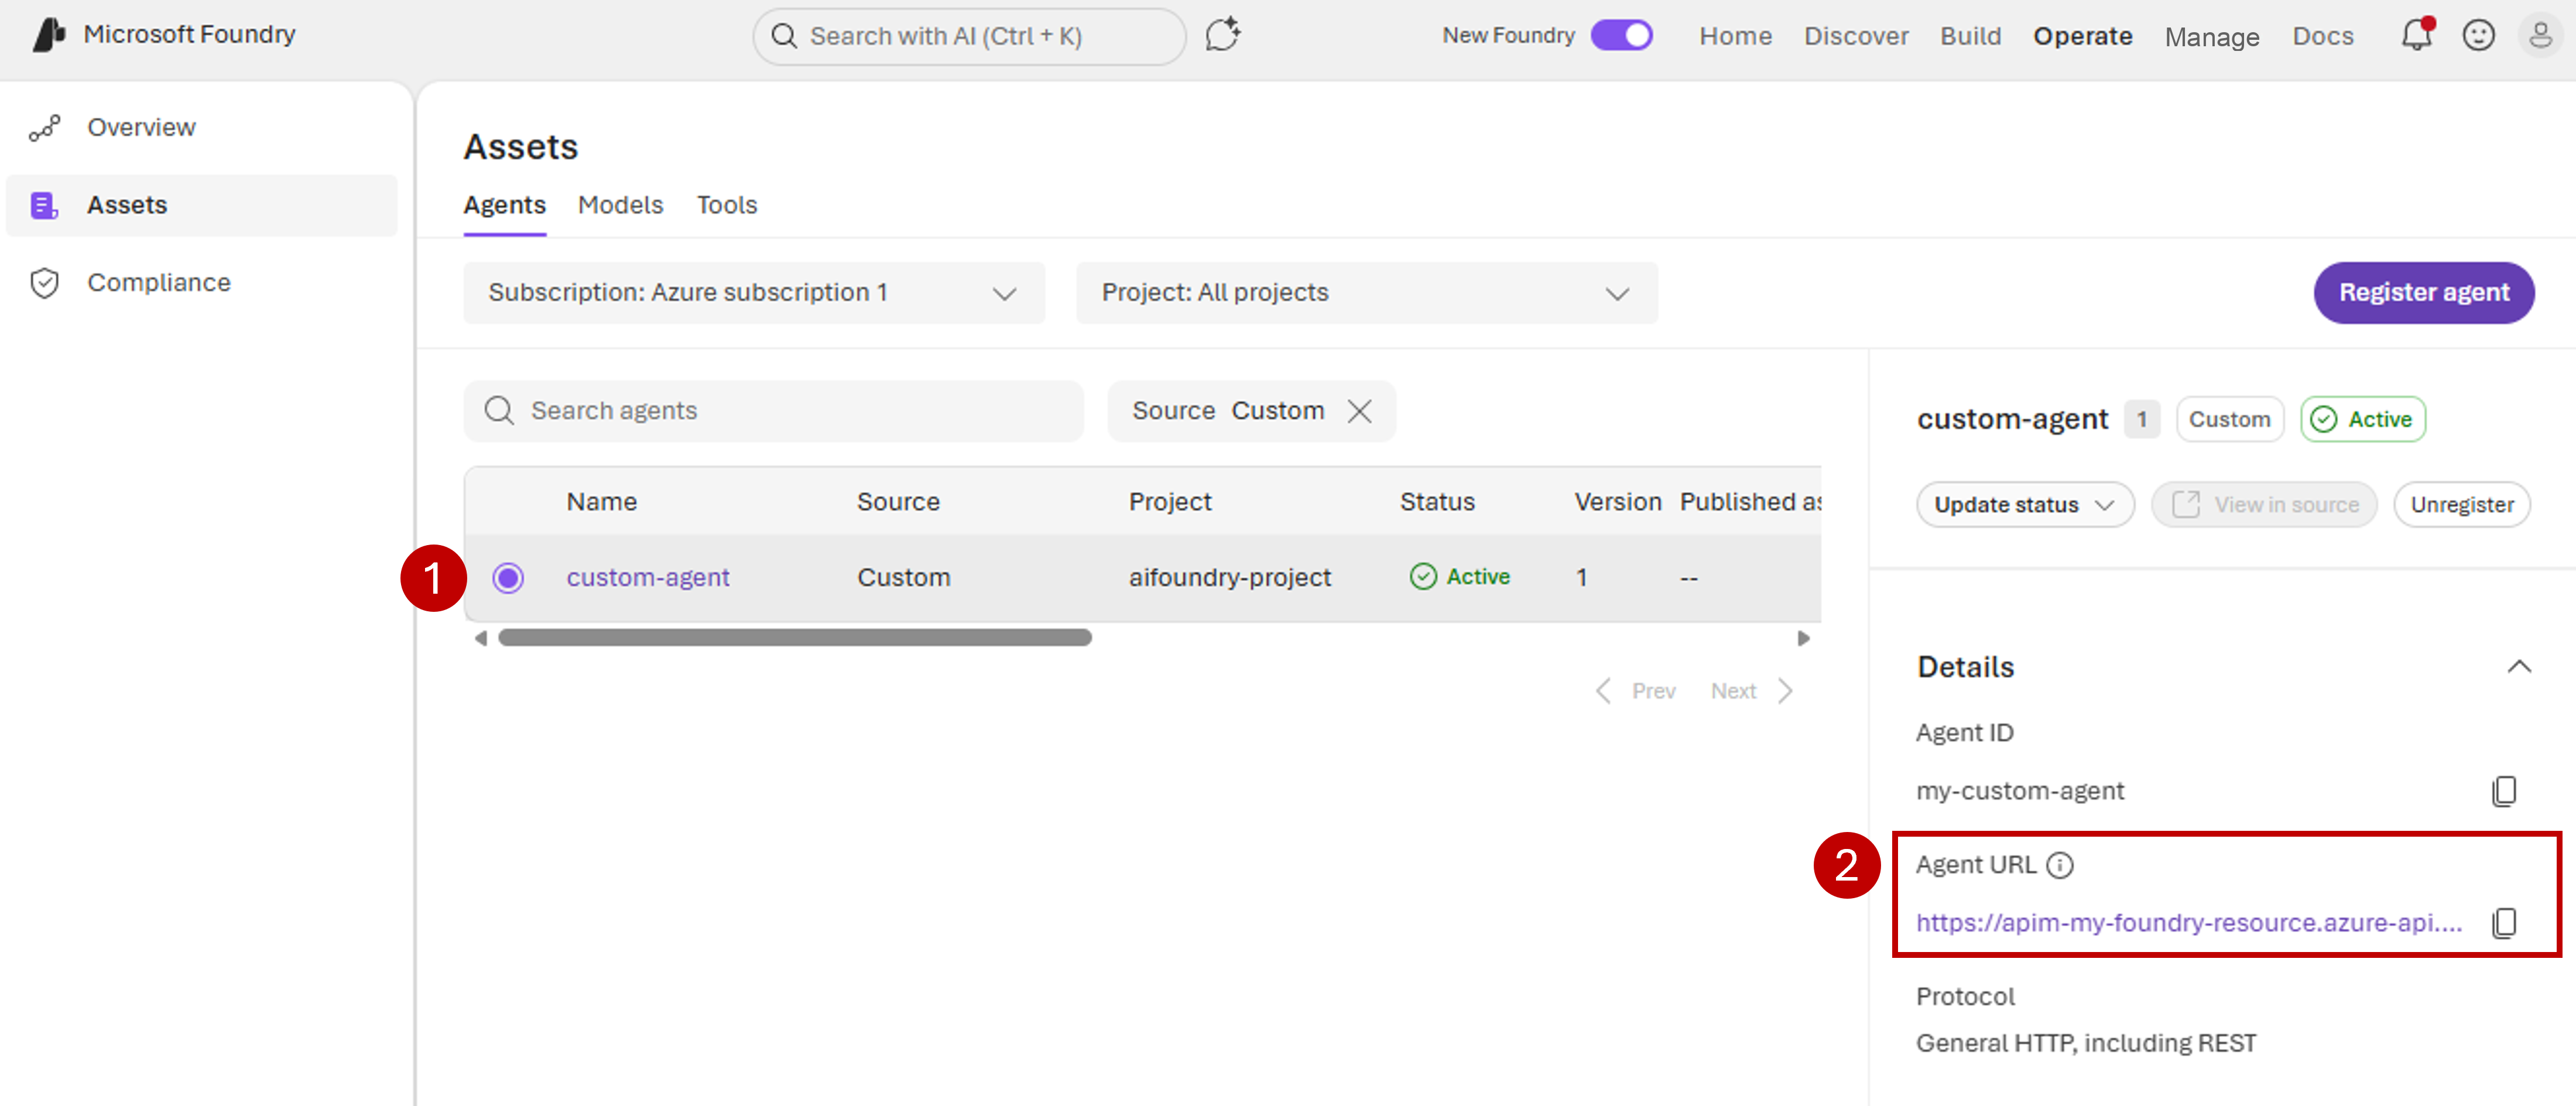Image resolution: width=2576 pixels, height=1106 pixels.
Task: Click the Active status in the table row
Action: pyautogui.click(x=1459, y=577)
